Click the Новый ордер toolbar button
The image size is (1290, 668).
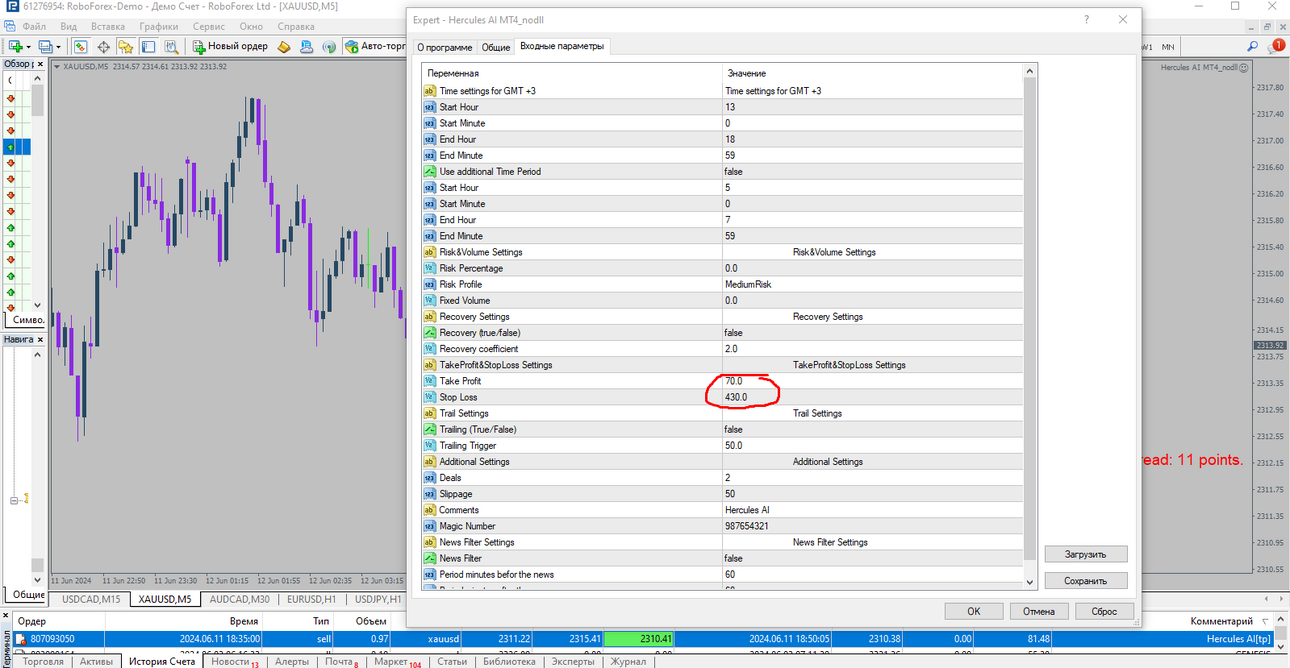(x=230, y=46)
